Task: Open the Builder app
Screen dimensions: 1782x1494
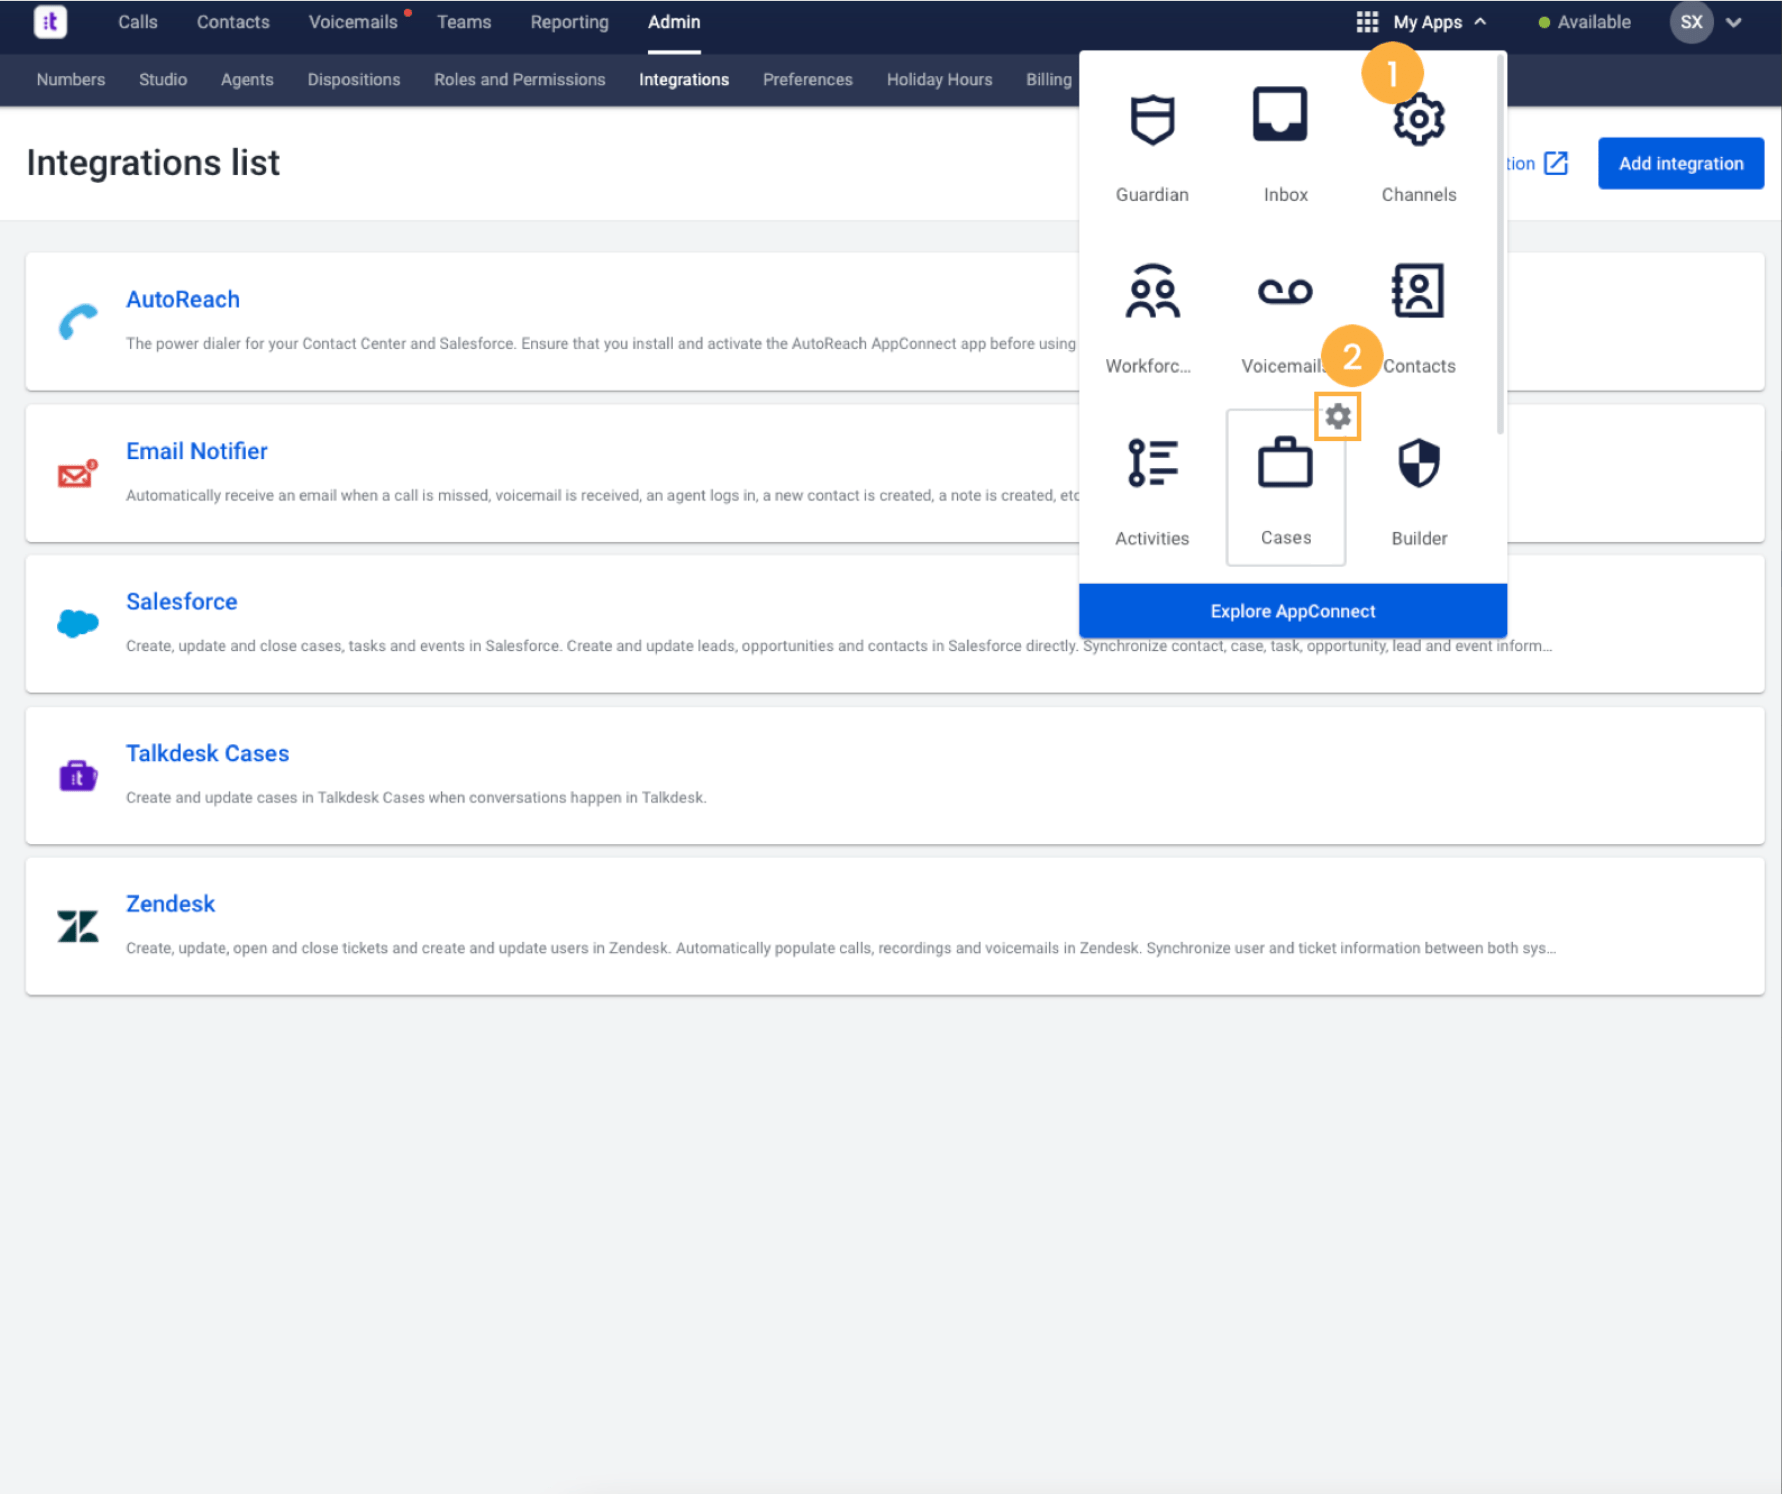Action: tap(1418, 485)
